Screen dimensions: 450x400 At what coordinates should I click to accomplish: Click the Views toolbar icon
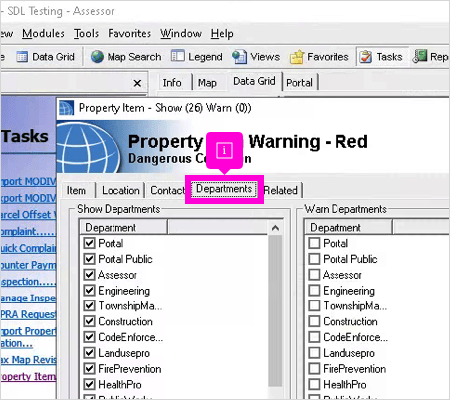[239, 57]
